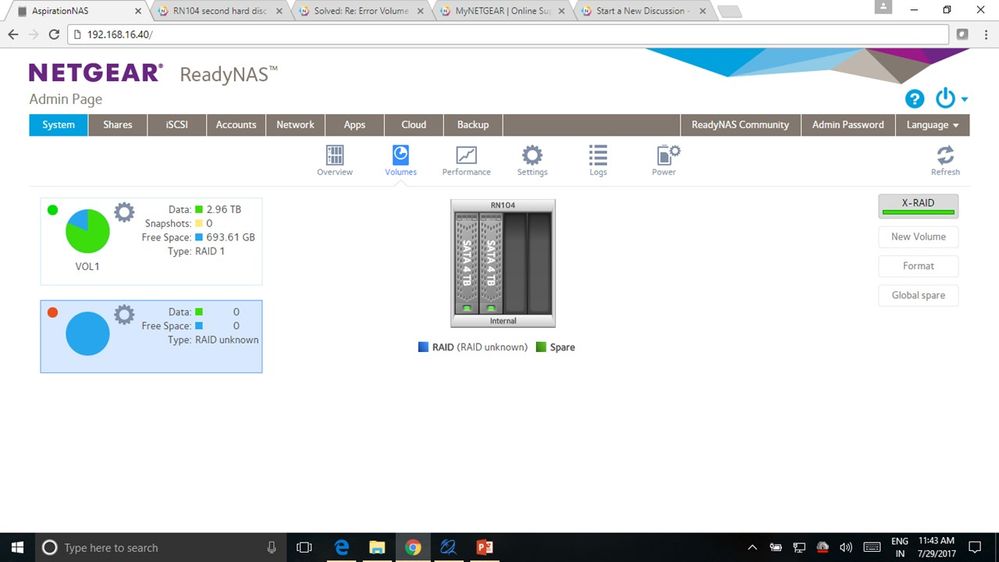Select the RAID unknown volume pie chart

point(87,333)
